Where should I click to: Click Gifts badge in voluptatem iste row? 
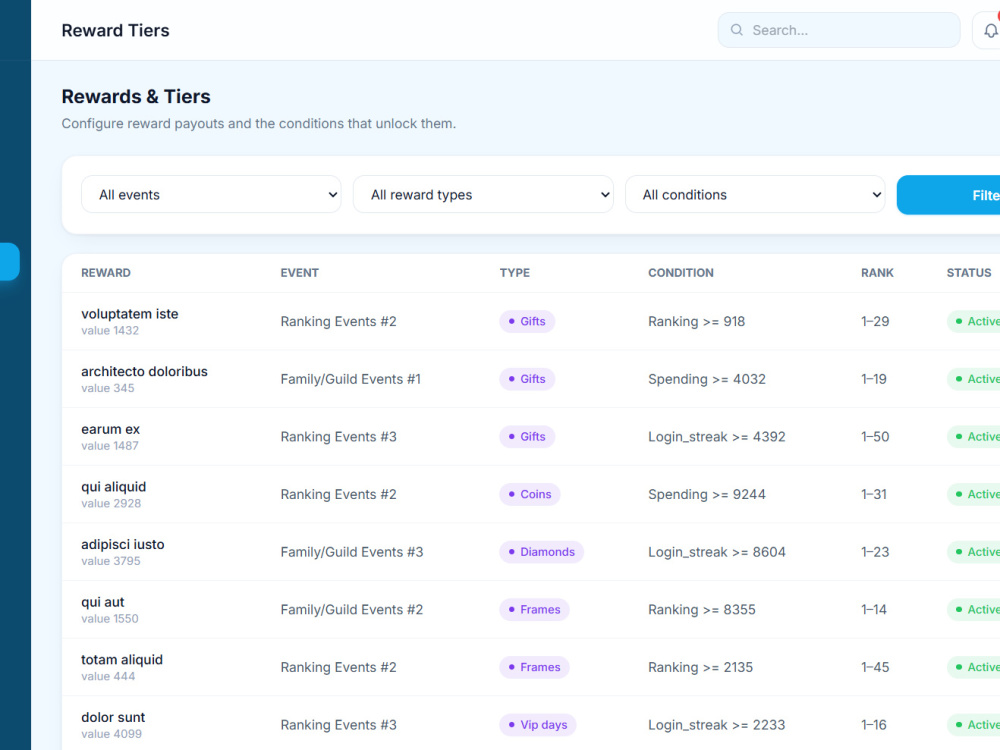point(527,321)
